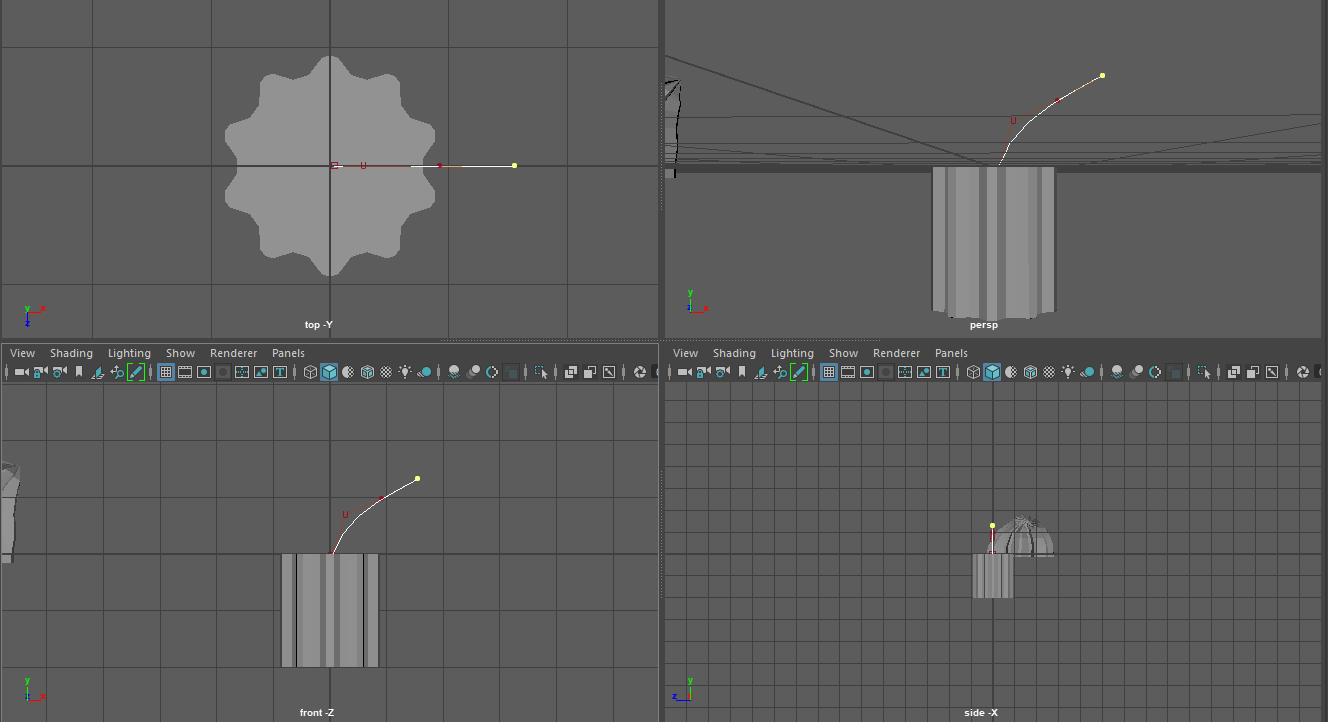Select yellow curve endpoint in persp view
Viewport: 1328px width, 722px height.
coord(1102,75)
